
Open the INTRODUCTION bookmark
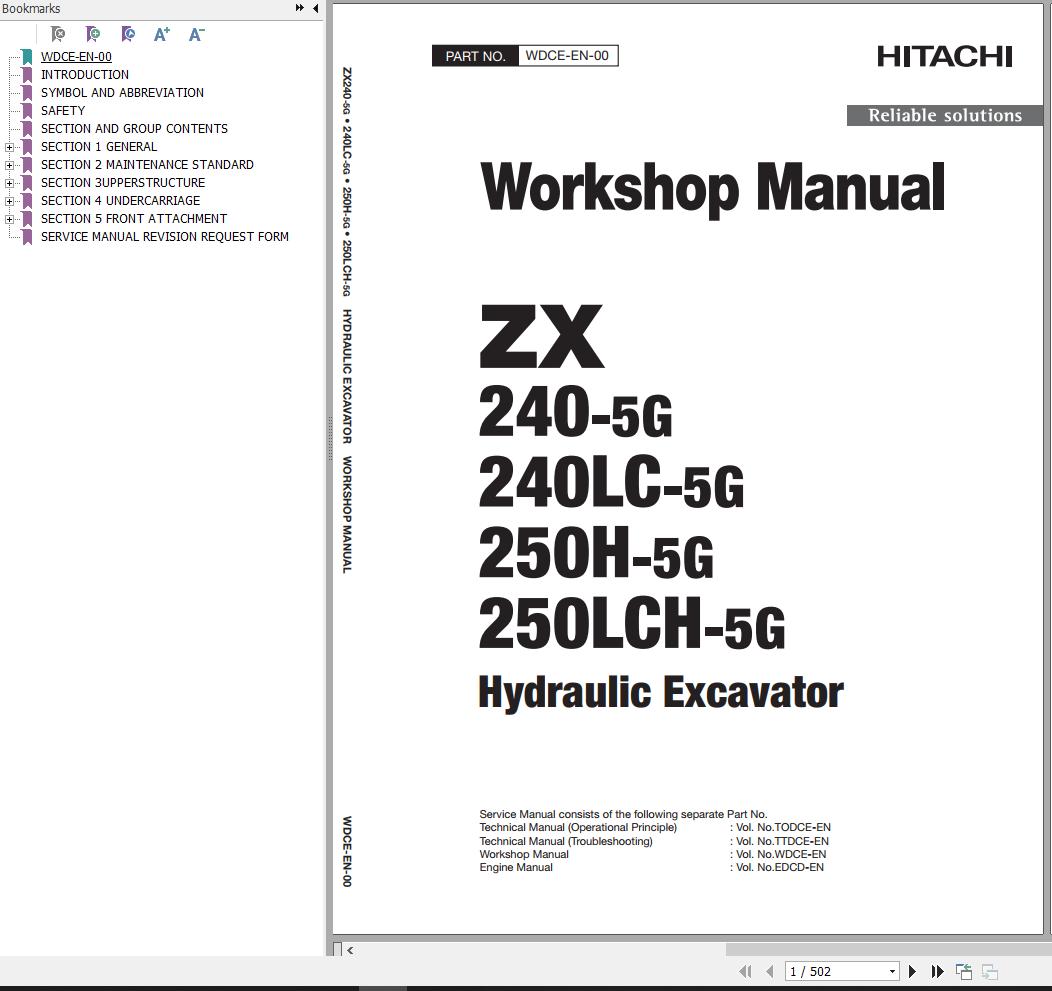point(85,74)
